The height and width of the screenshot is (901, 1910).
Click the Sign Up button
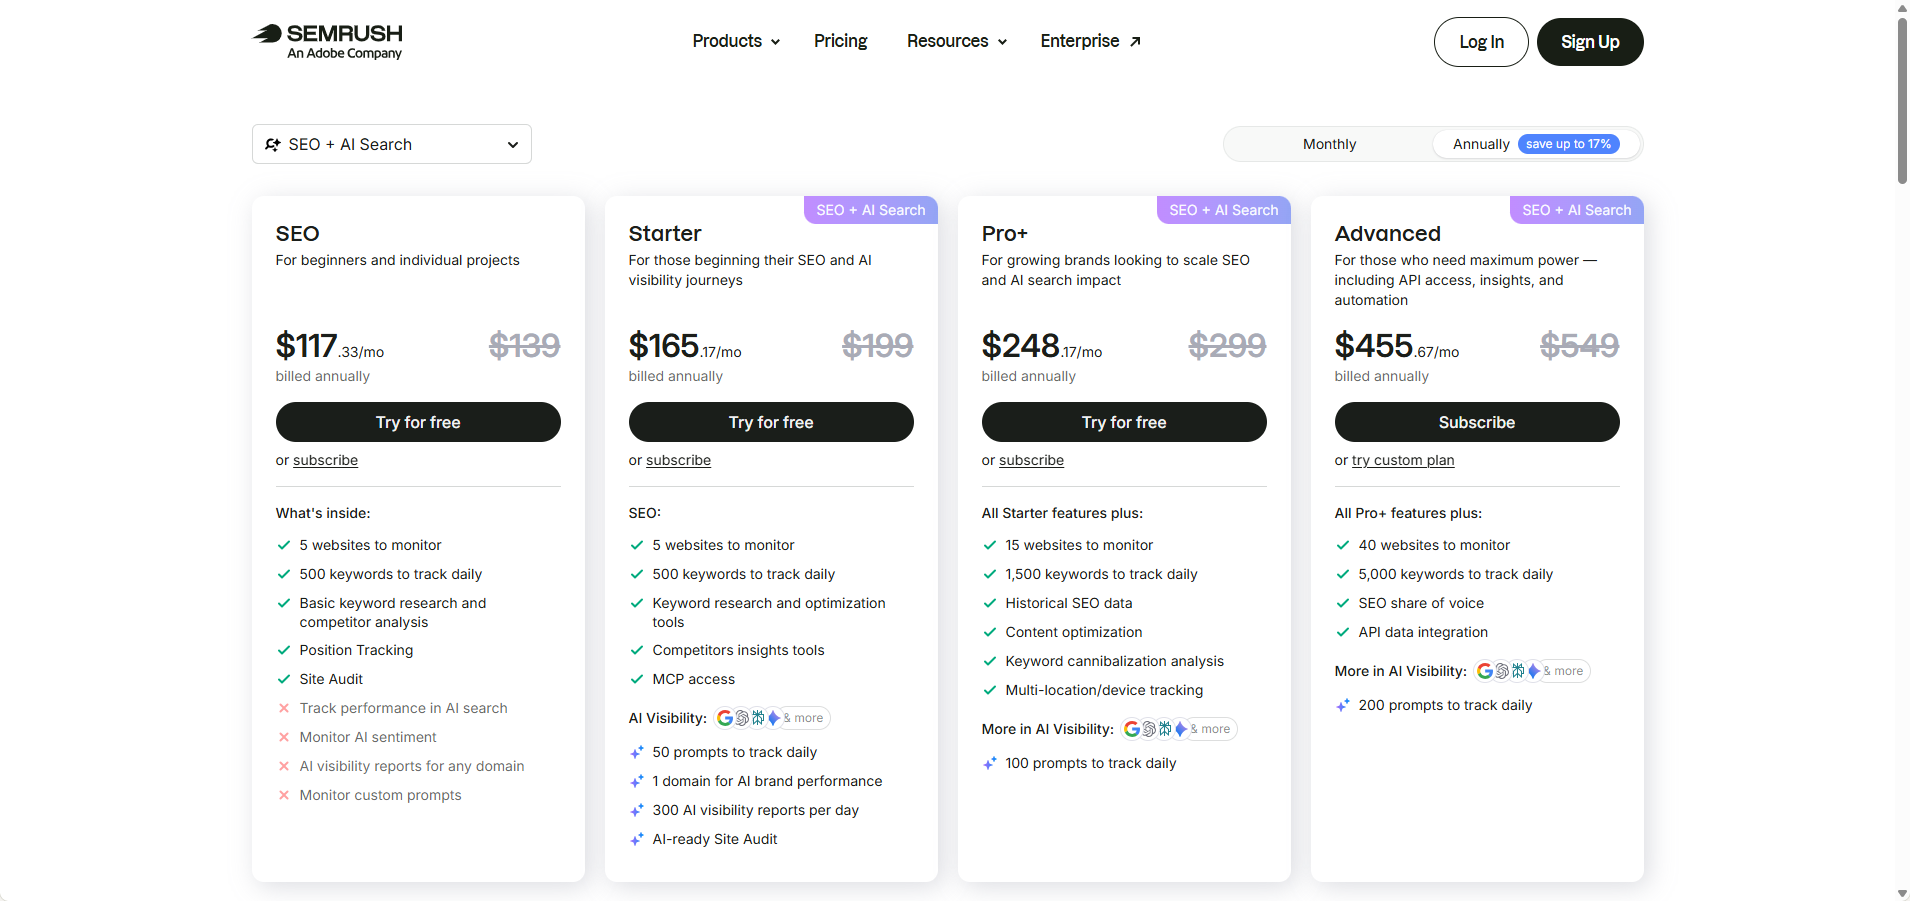point(1590,42)
